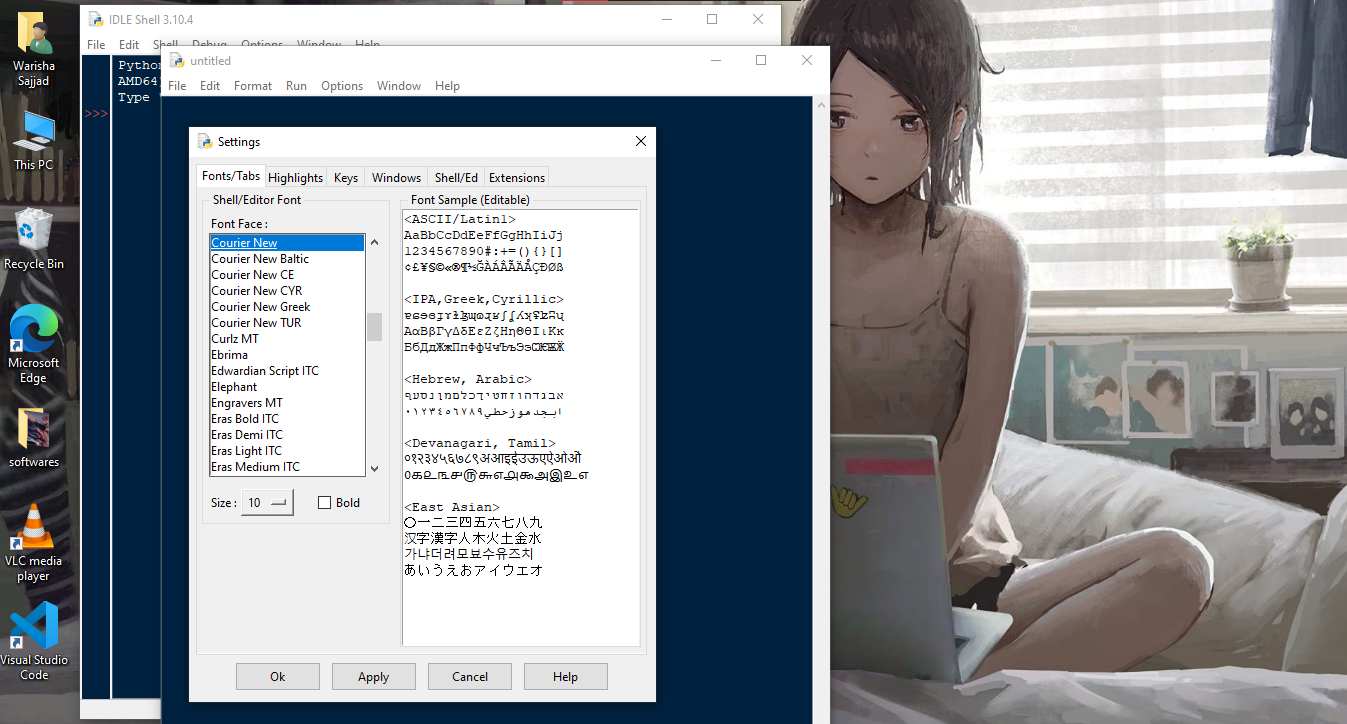1347x724 pixels.
Task: Open Help from the Settings dialog
Action: pos(566,677)
